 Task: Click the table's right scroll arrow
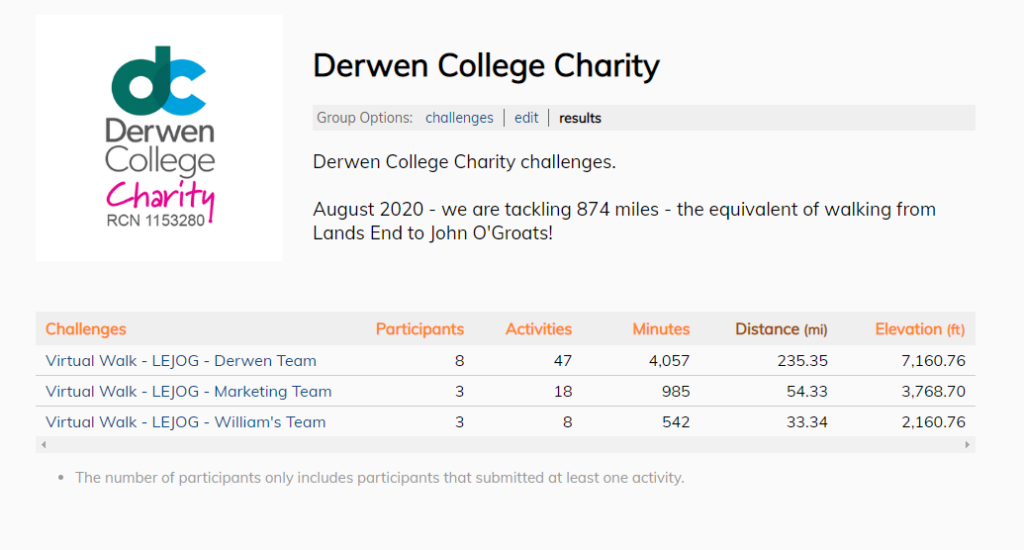(967, 445)
